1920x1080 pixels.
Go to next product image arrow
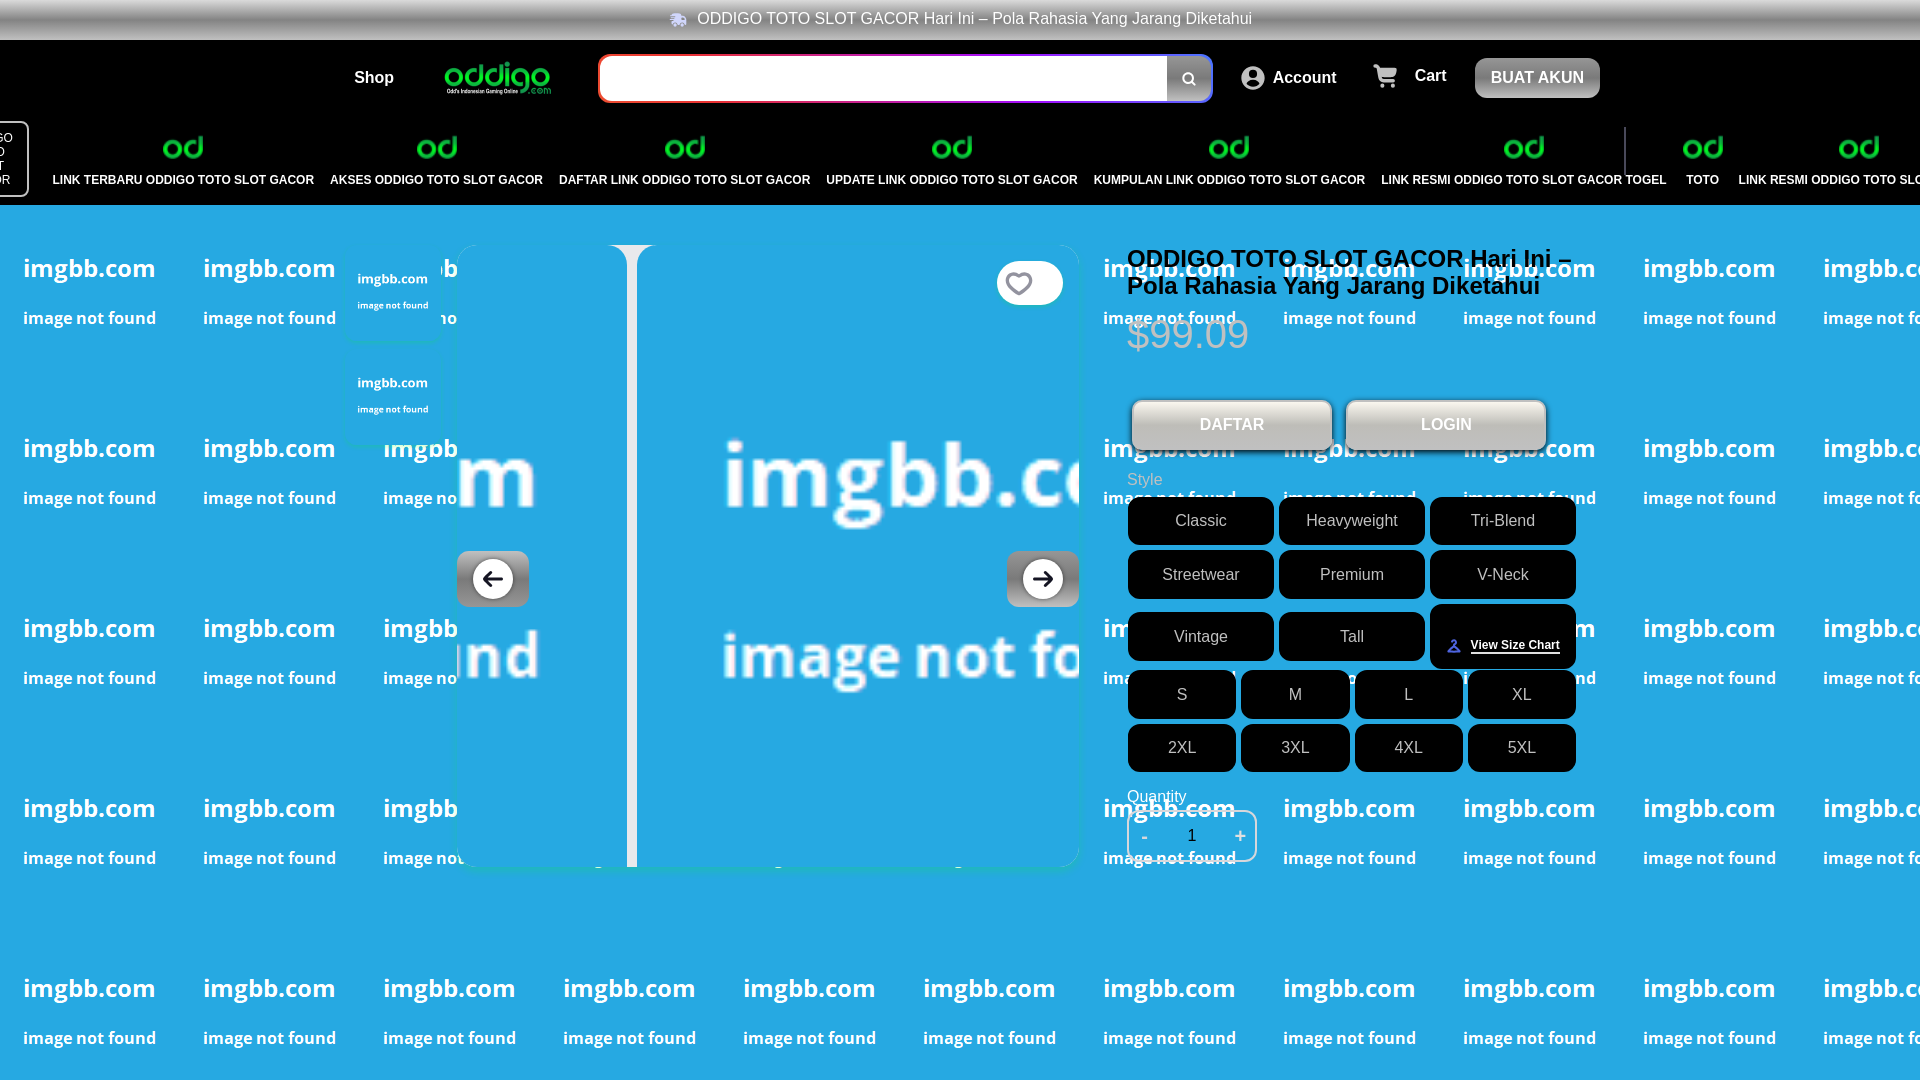coord(1042,579)
